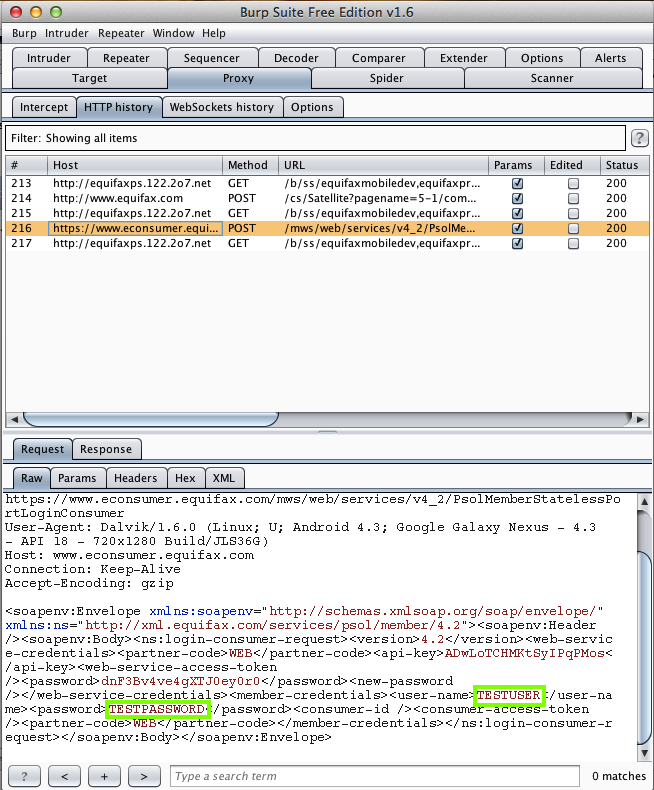Toggle Params checkbox in row 214
This screenshot has height=790, width=654.
click(x=517, y=199)
